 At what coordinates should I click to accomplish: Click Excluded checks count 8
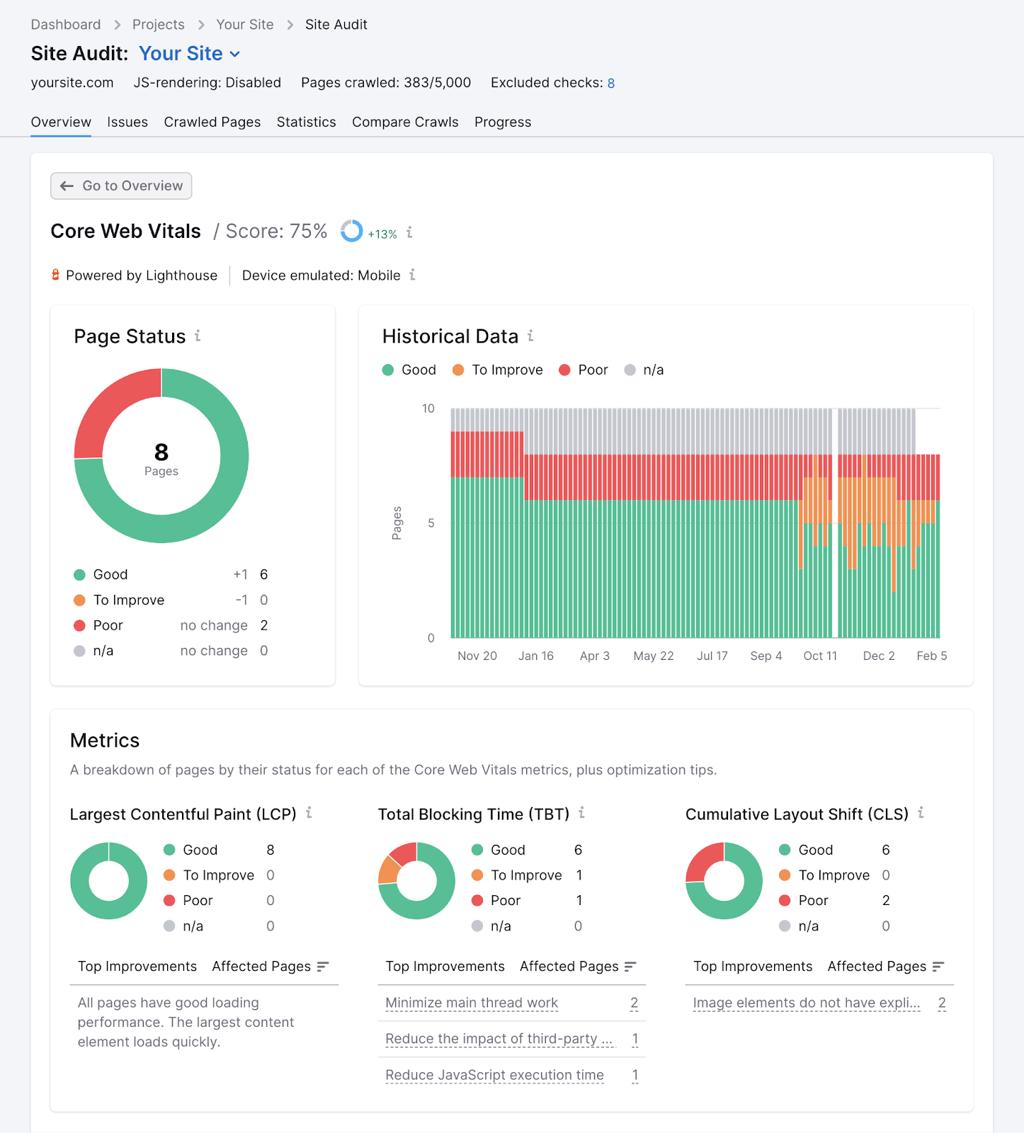[611, 83]
